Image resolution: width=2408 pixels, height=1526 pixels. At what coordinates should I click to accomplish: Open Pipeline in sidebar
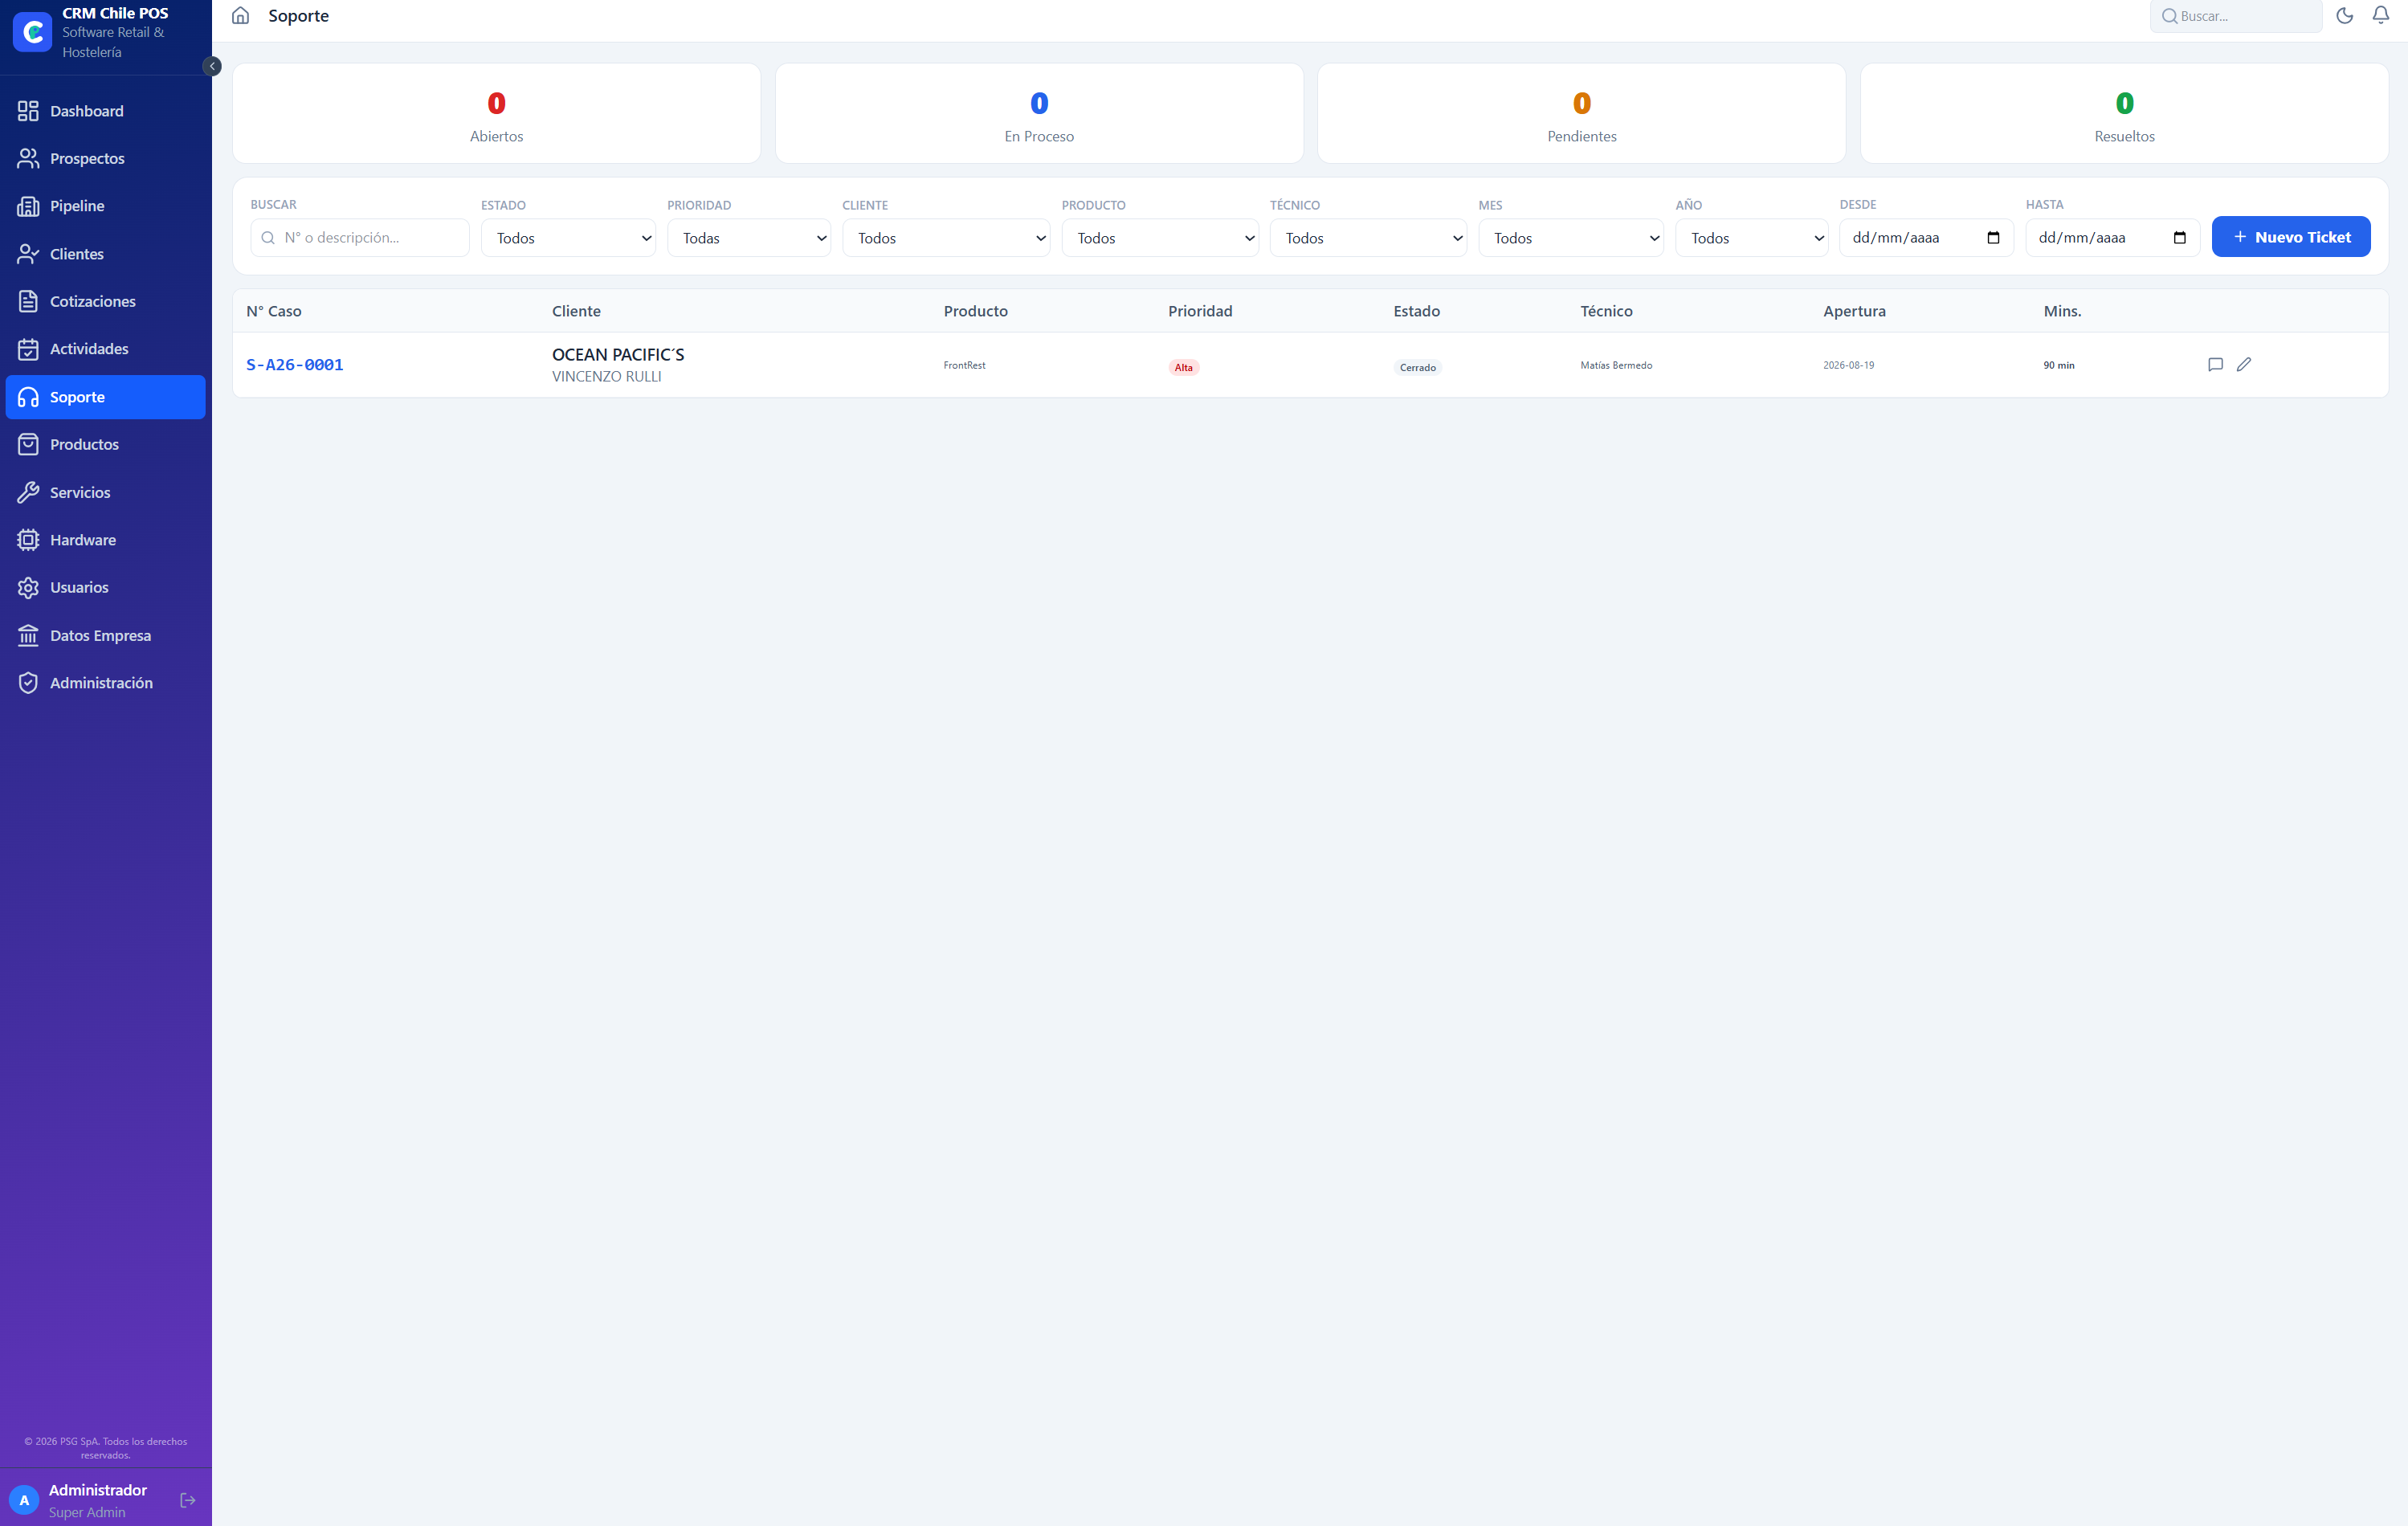[106, 206]
